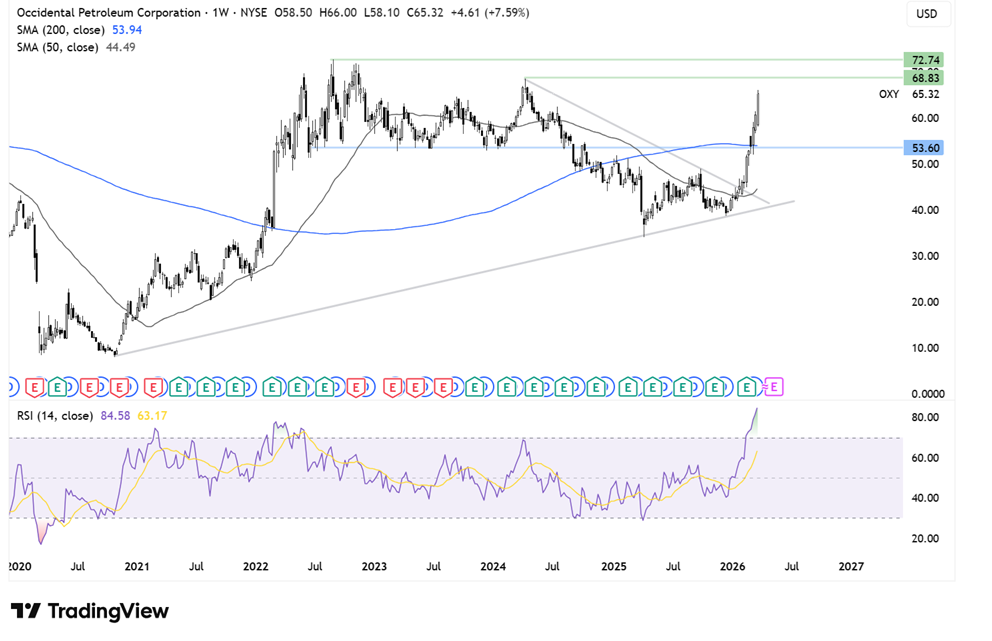The image size is (992, 641).
Task: Click the TradingView logo
Action: coord(90,611)
